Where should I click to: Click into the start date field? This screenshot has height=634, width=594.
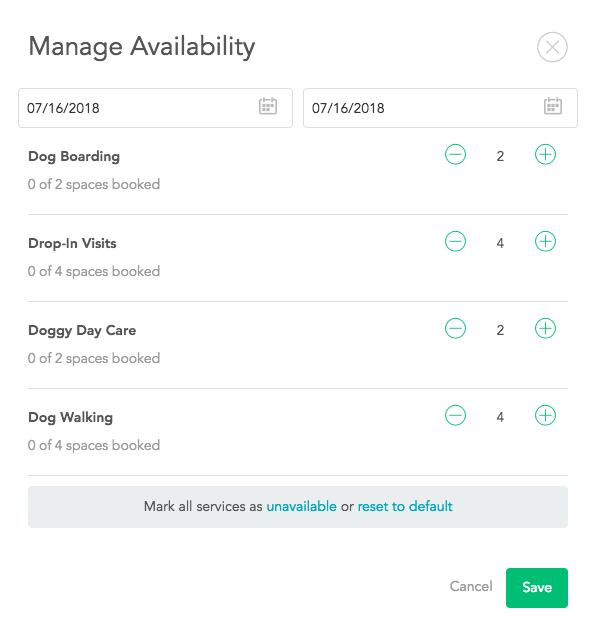click(x=155, y=108)
